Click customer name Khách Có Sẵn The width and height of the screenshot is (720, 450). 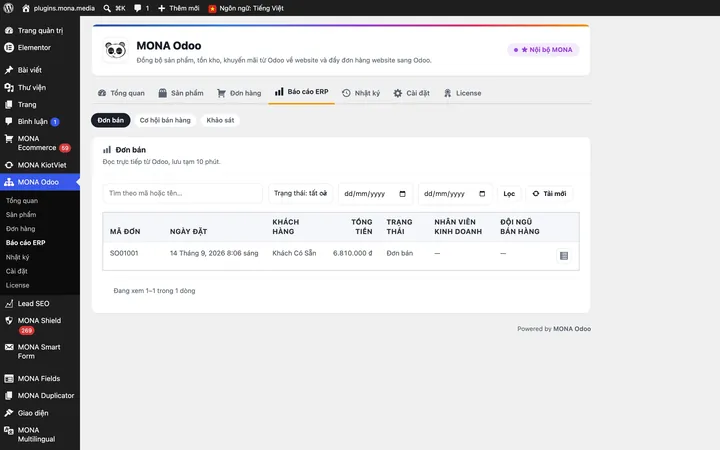294,253
